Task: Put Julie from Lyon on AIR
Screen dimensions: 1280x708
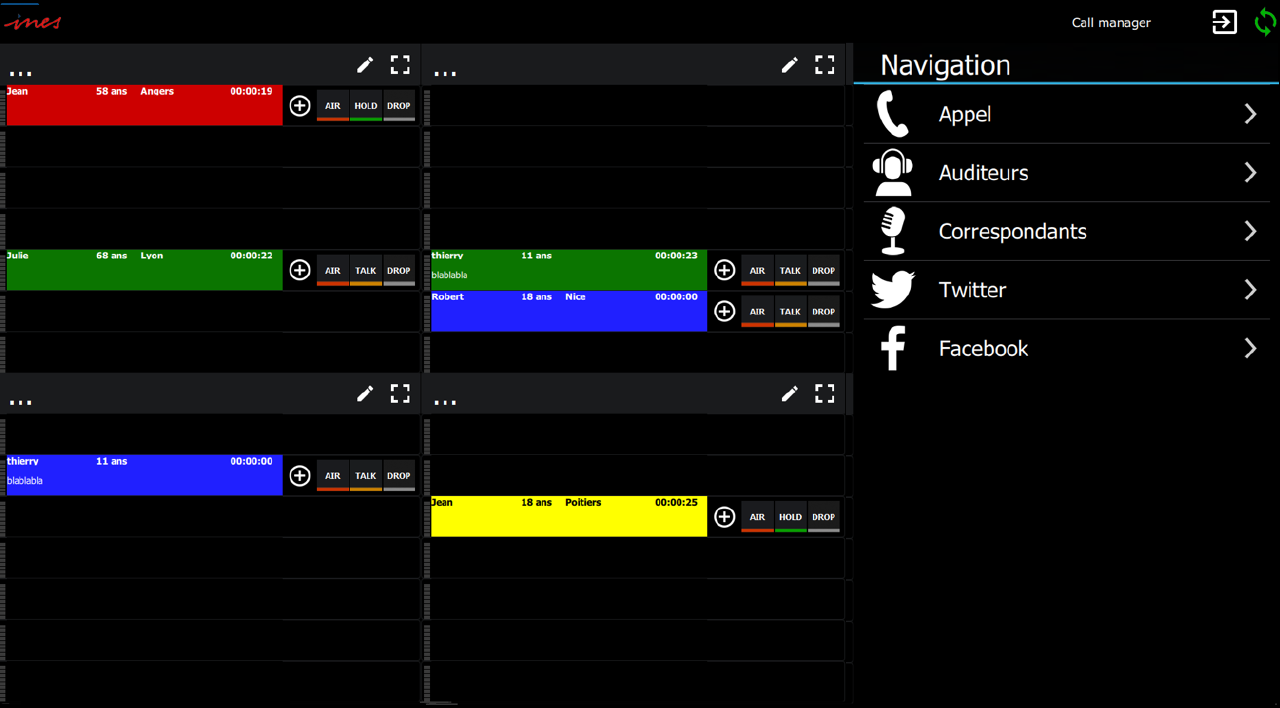Action: pos(333,270)
